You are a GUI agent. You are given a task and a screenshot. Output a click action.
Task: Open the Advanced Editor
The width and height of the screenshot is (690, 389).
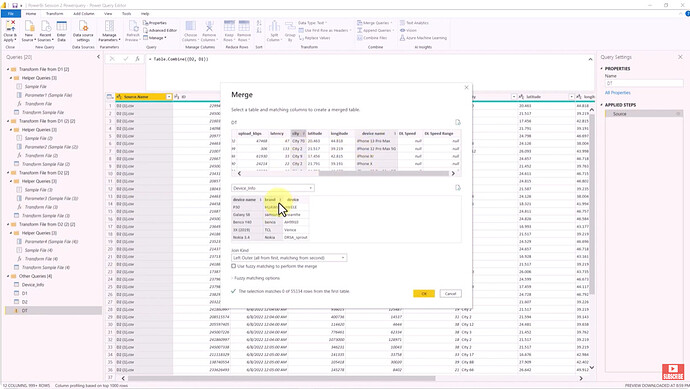pyautogui.click(x=160, y=30)
